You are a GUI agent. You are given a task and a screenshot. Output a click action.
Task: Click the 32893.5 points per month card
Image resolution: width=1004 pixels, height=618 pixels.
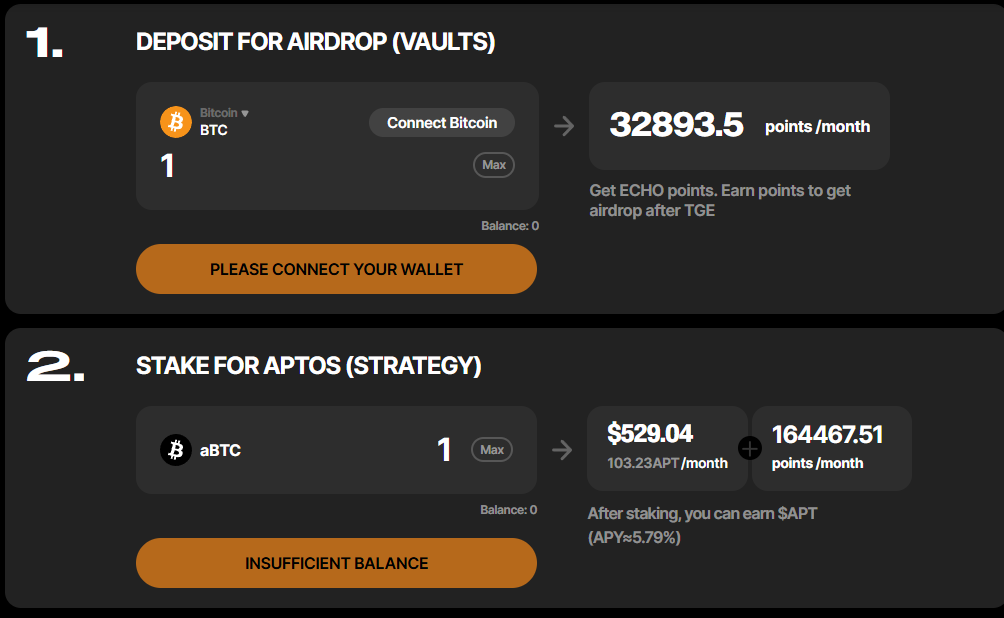pos(739,126)
